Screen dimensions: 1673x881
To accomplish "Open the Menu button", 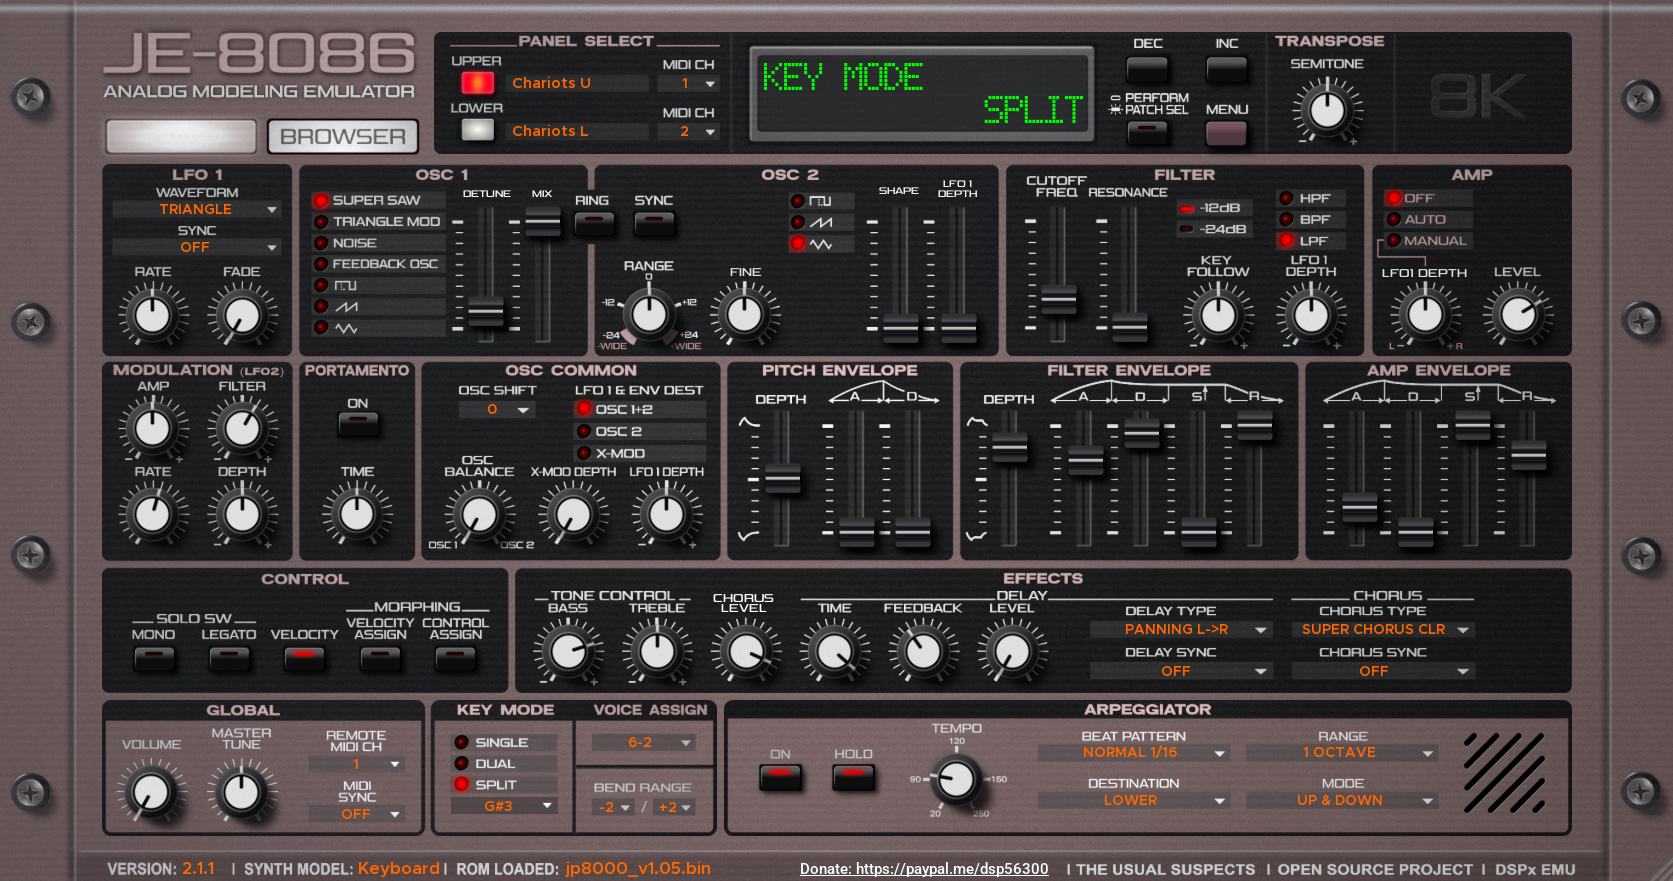I will click(x=1226, y=133).
